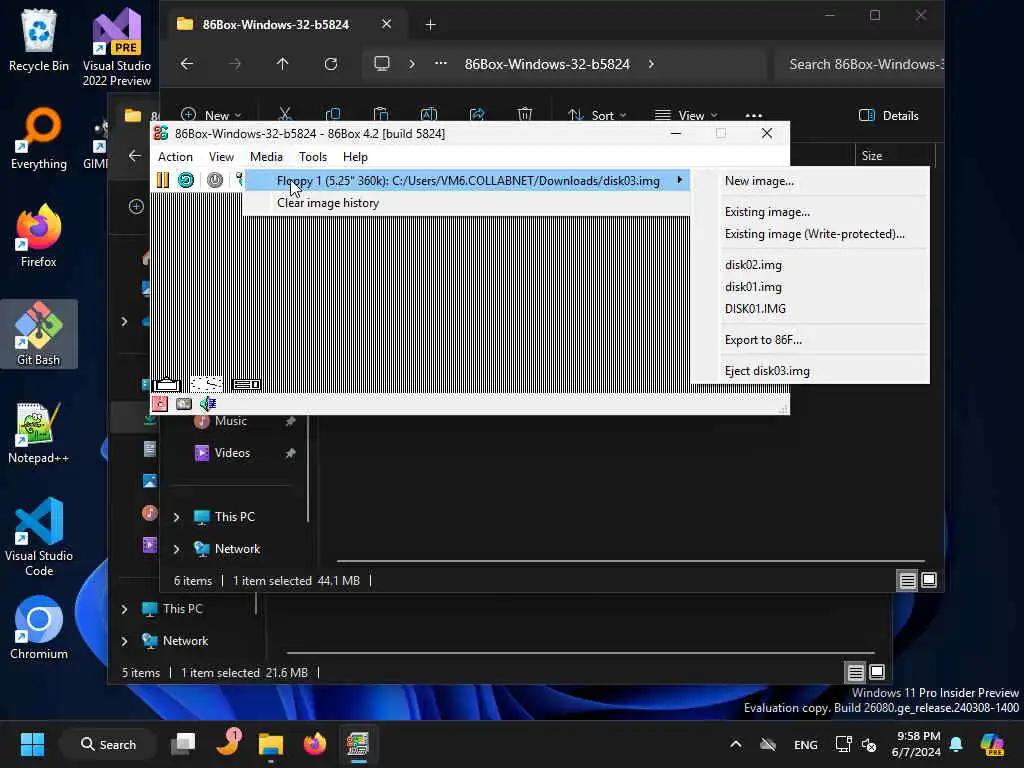Viewport: 1024px width, 768px height.
Task: Expand Network in the back Explorer window
Action: click(x=124, y=641)
